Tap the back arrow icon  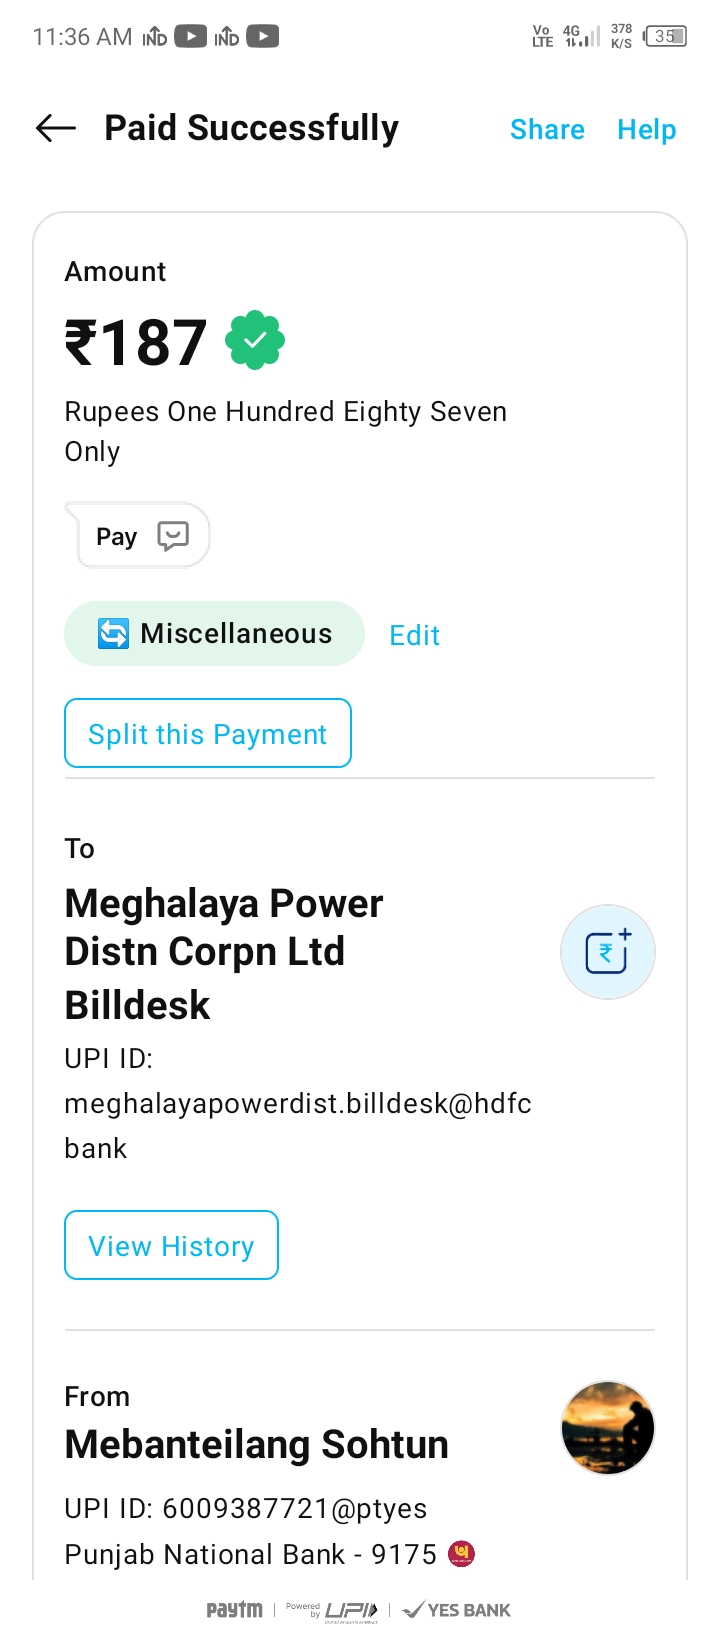pyautogui.click(x=56, y=128)
